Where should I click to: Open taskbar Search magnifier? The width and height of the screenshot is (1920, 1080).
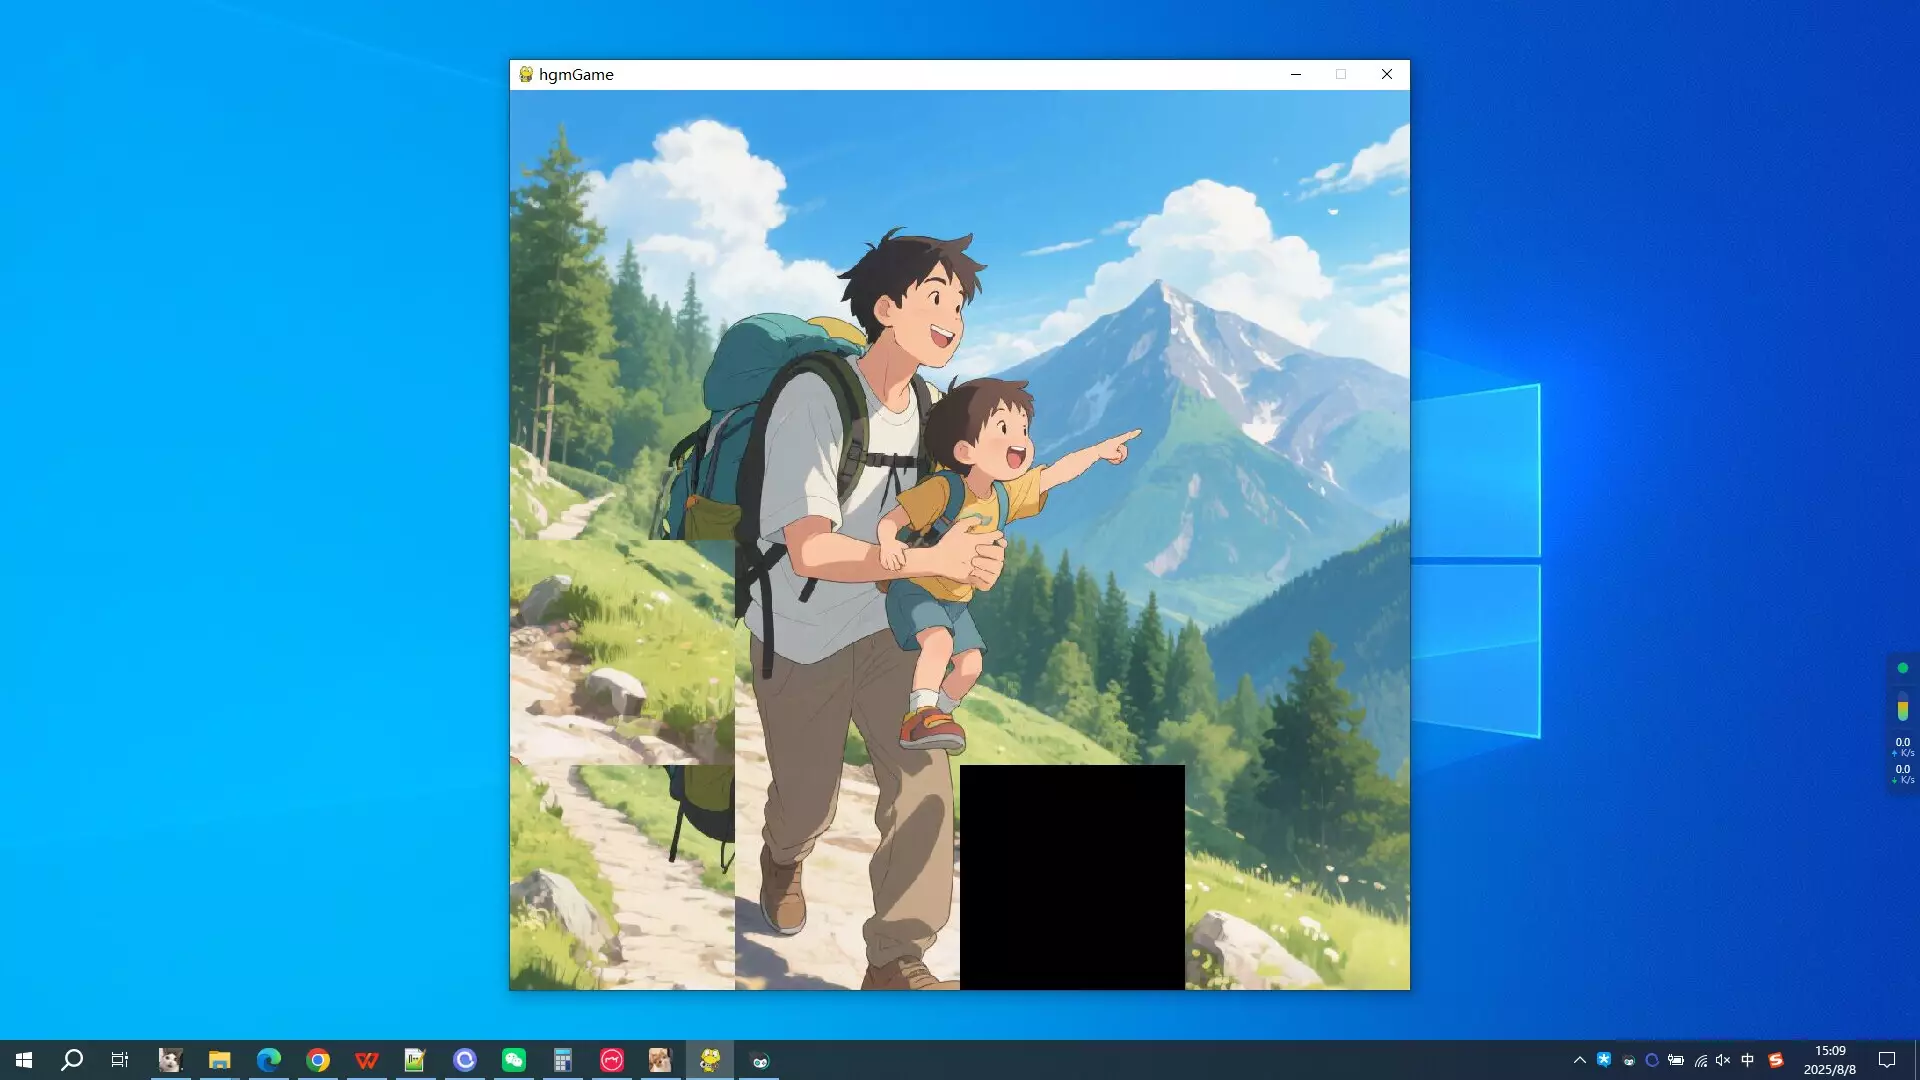click(x=72, y=1060)
